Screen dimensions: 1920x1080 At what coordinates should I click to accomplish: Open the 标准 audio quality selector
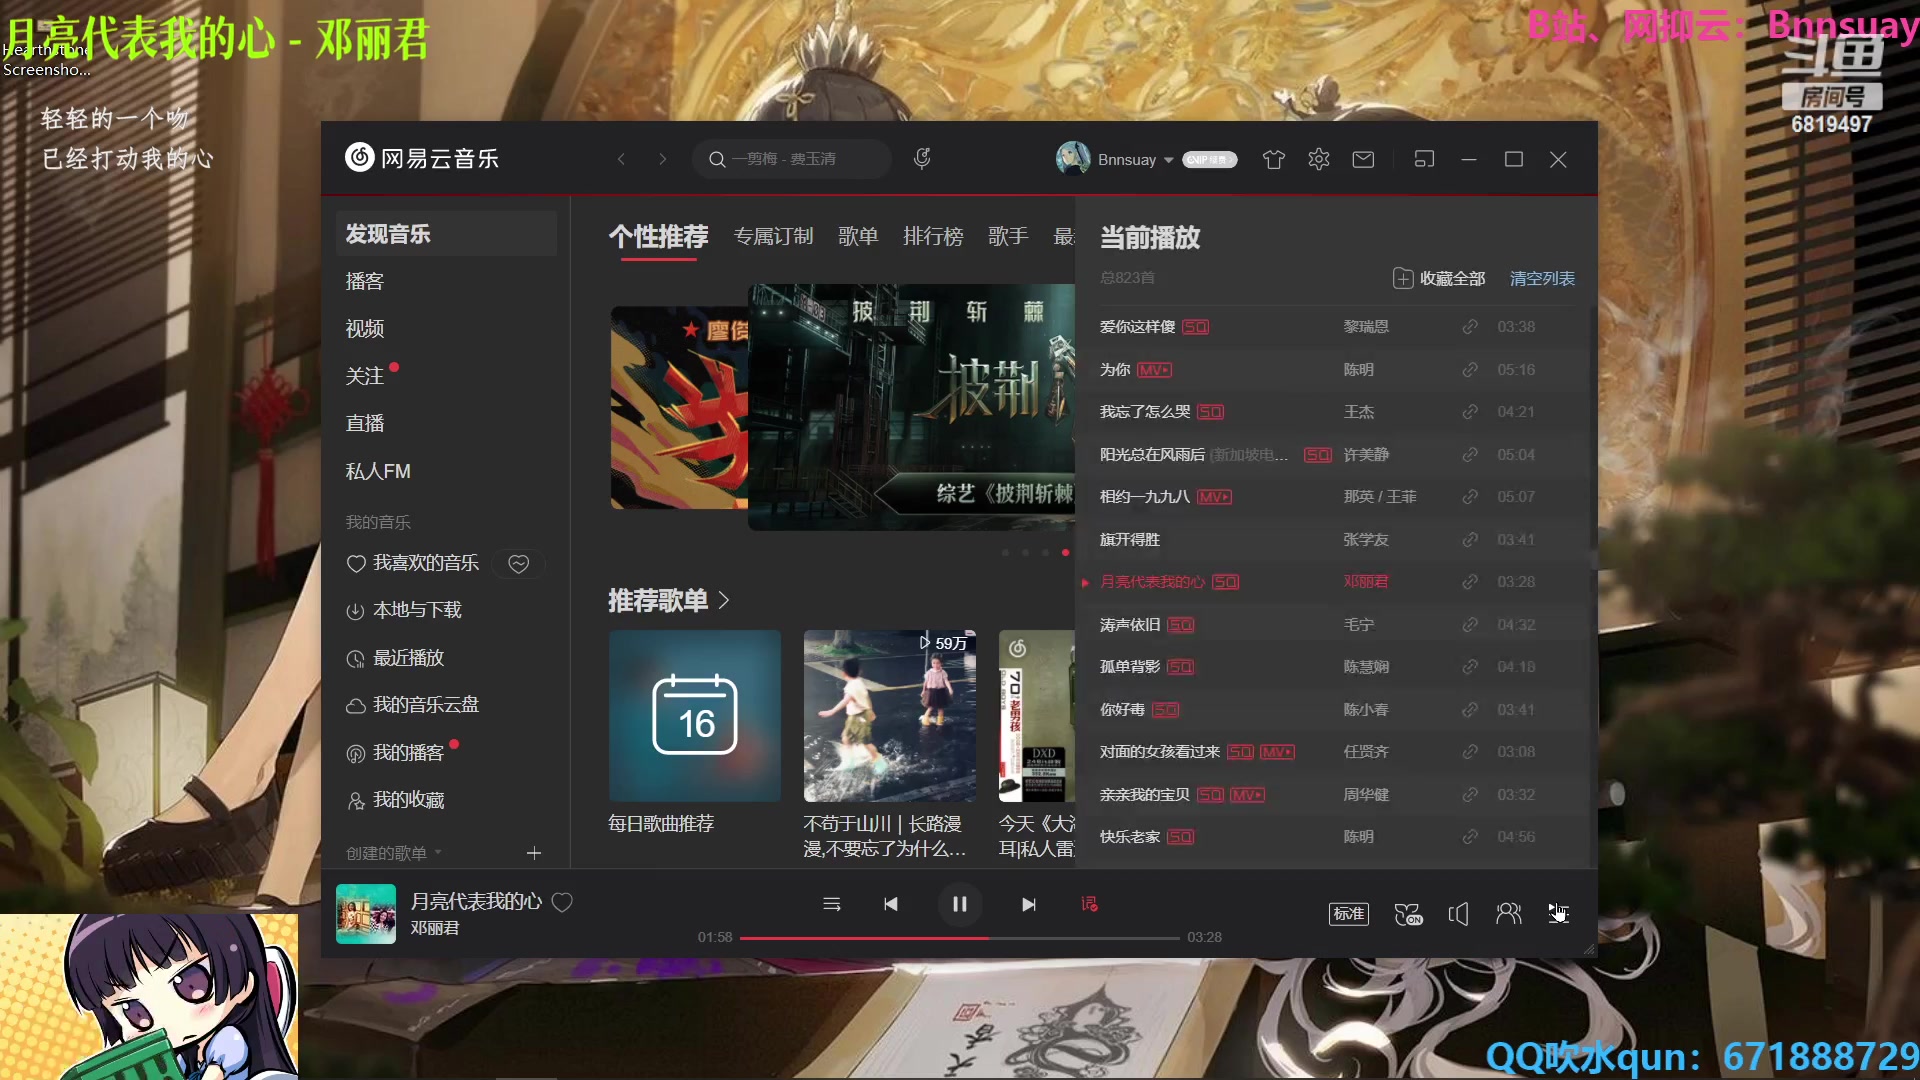(1349, 914)
